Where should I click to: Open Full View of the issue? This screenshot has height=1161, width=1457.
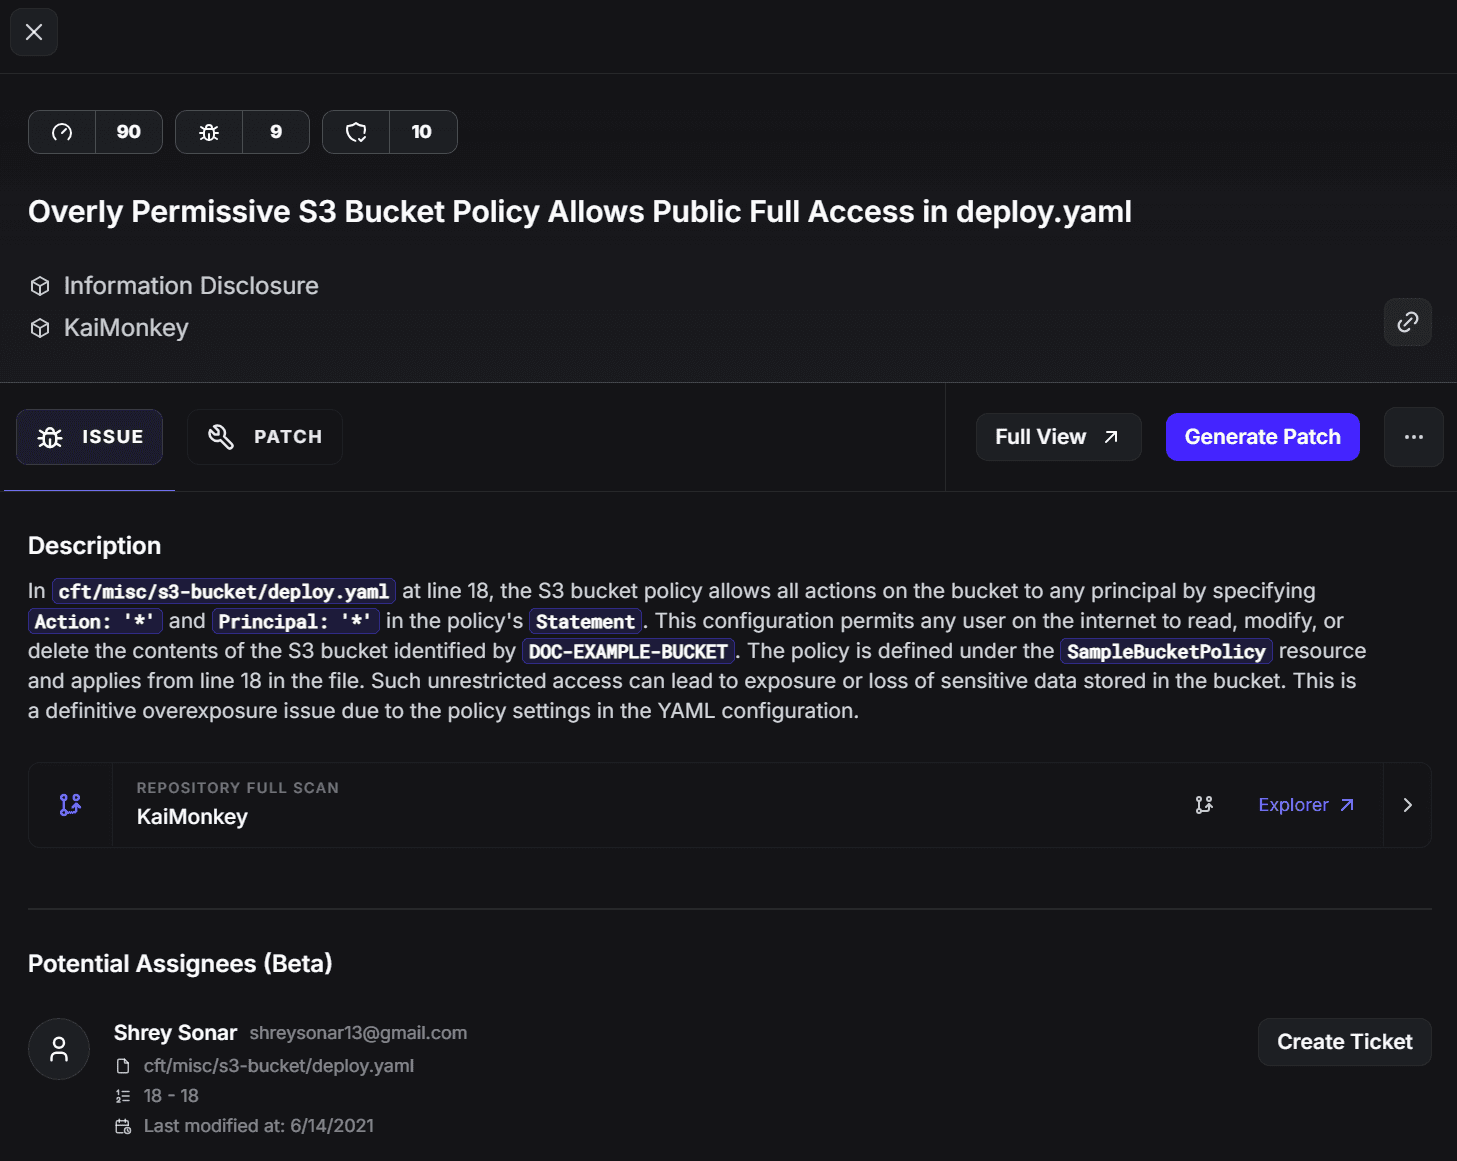click(1058, 437)
